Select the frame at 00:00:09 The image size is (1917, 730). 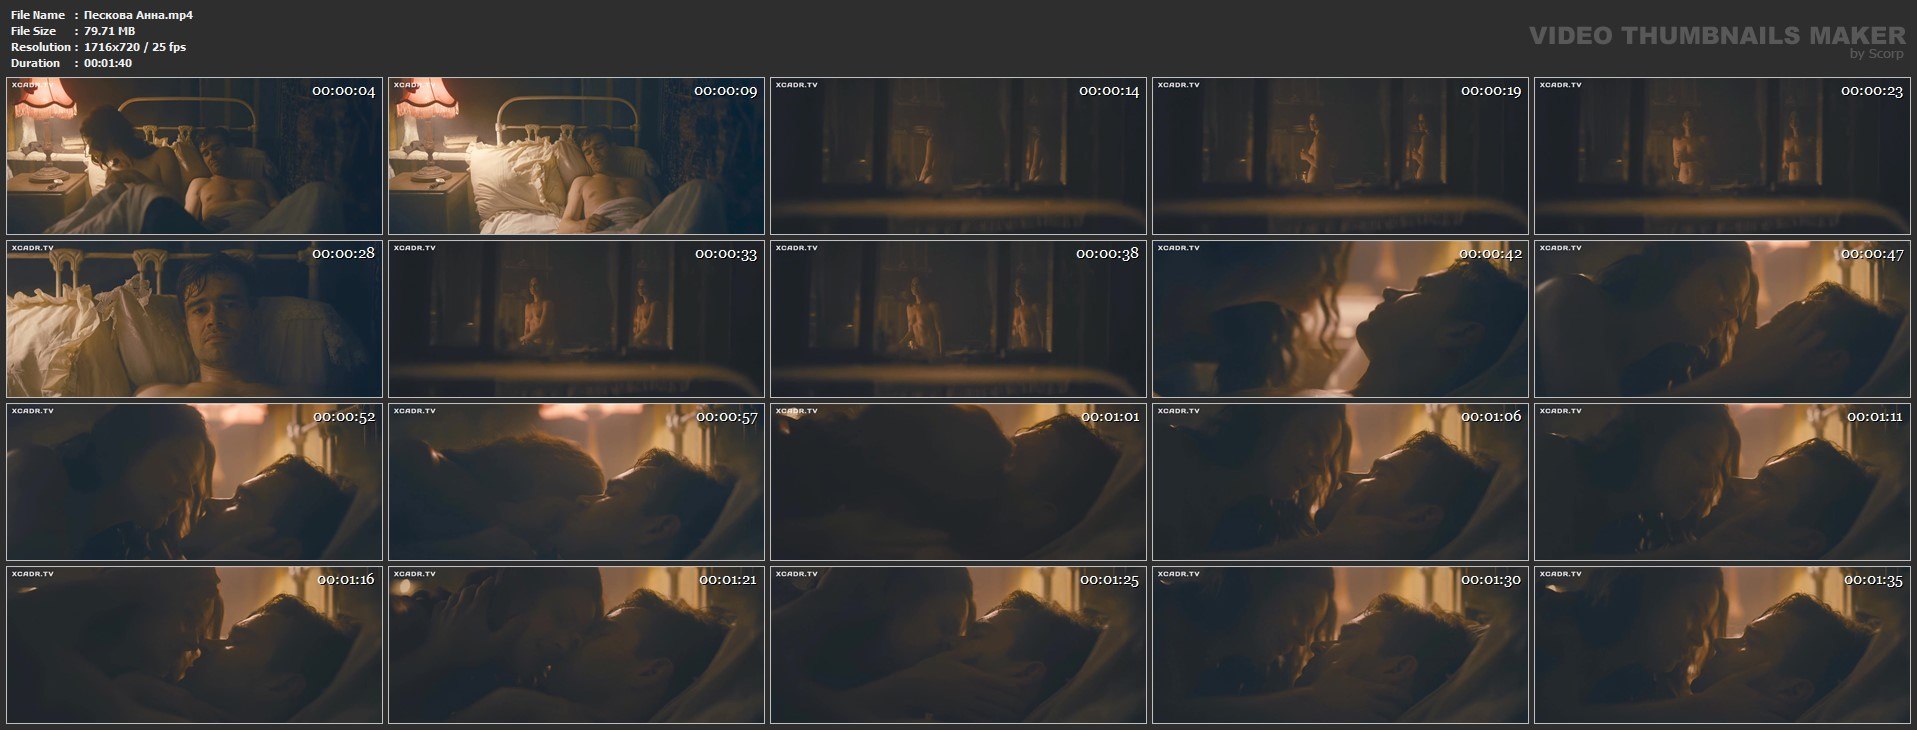pos(576,156)
